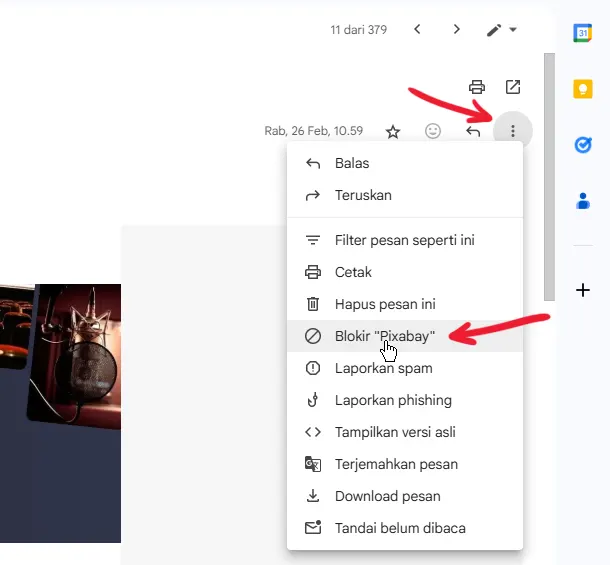Click the plus get add-ons icon
The image size is (610, 565).
(583, 290)
